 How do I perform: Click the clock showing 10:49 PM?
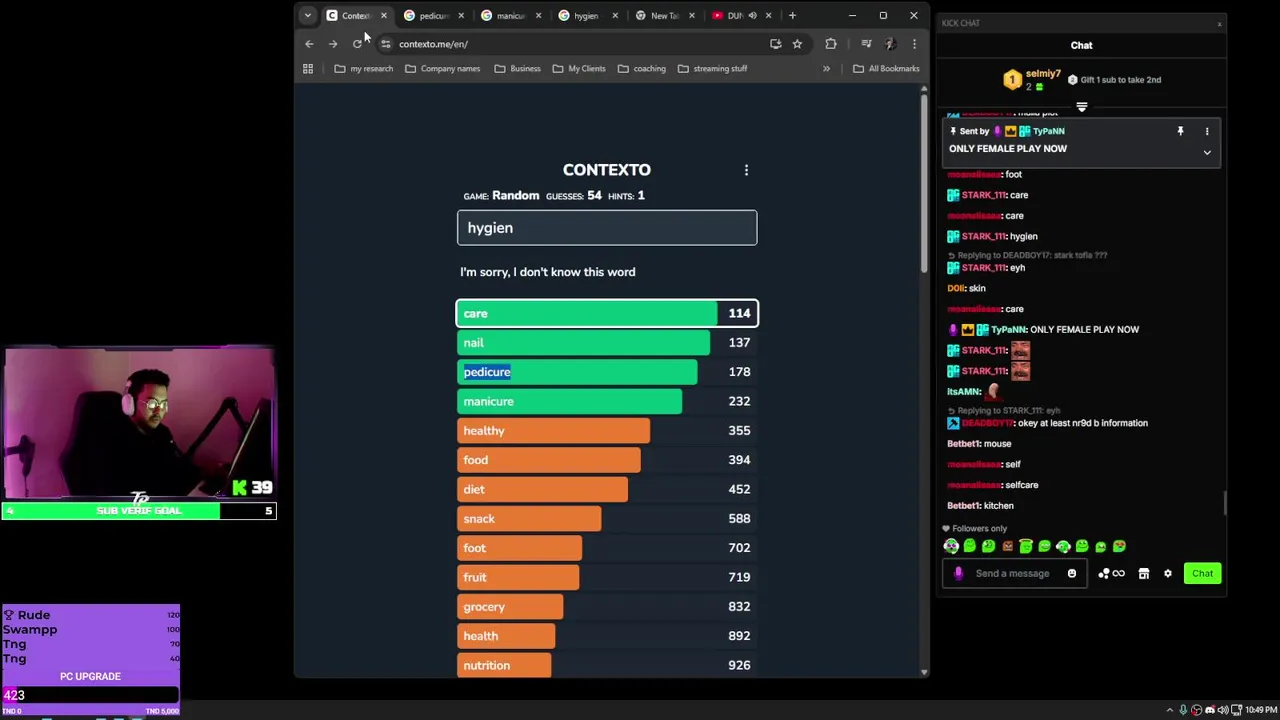pyautogui.click(x=1260, y=710)
